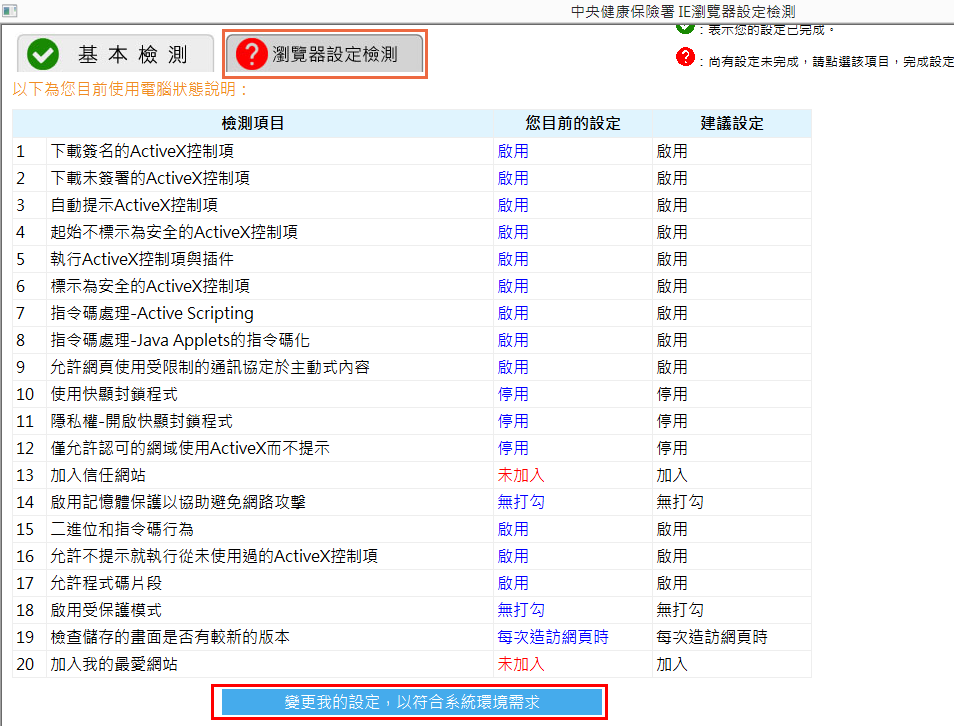Click the 檢測項目 column header
Viewport: 954px width, 726px height.
pos(252,124)
